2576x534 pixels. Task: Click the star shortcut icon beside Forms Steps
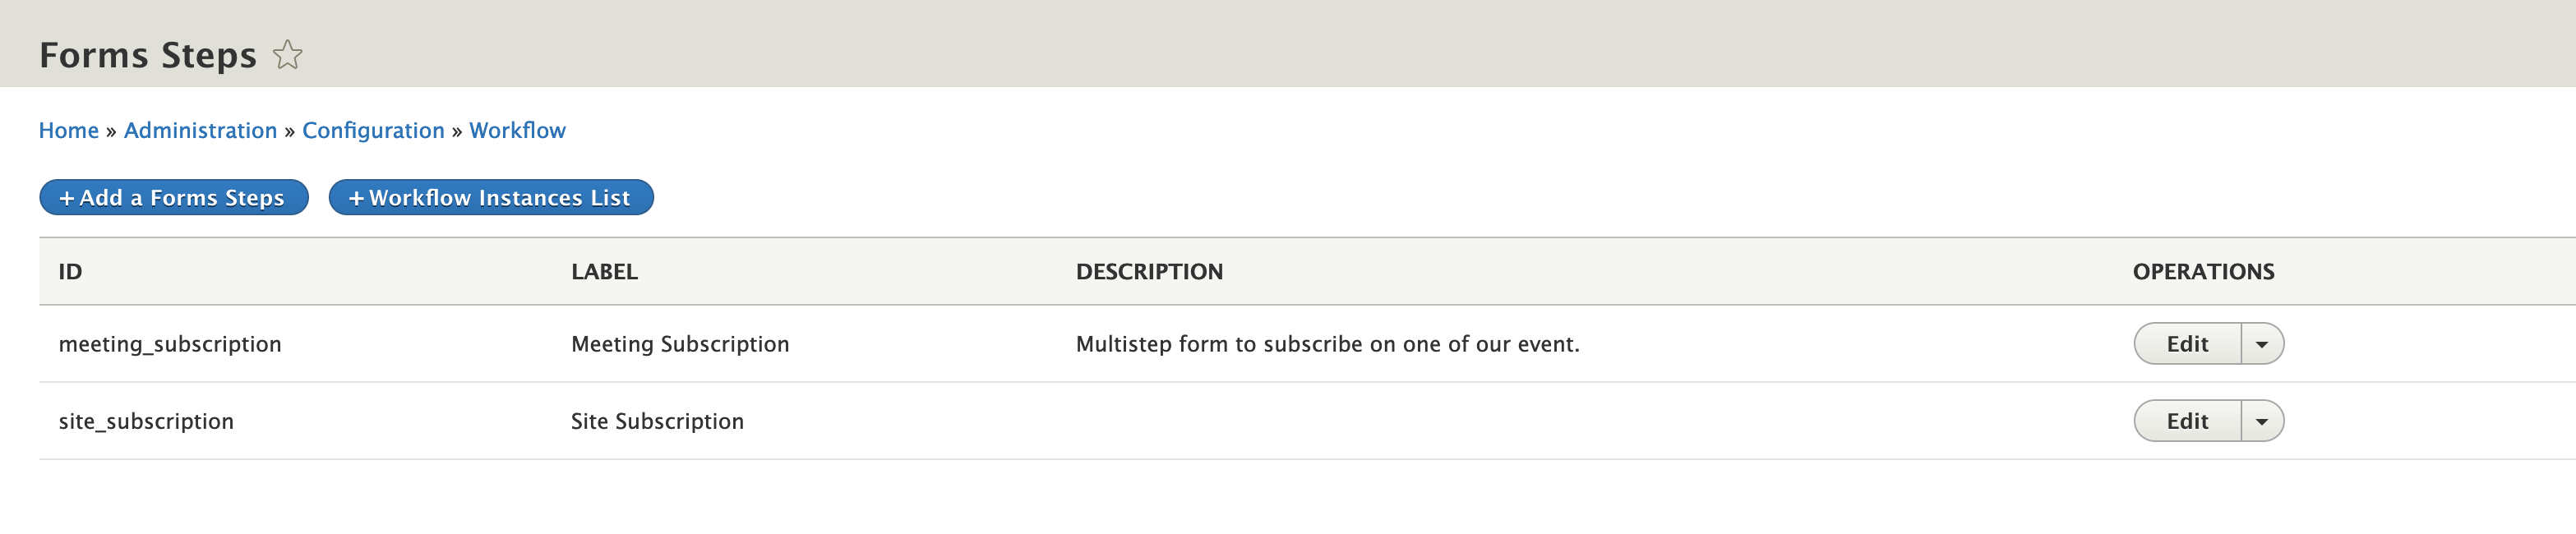pyautogui.click(x=287, y=55)
